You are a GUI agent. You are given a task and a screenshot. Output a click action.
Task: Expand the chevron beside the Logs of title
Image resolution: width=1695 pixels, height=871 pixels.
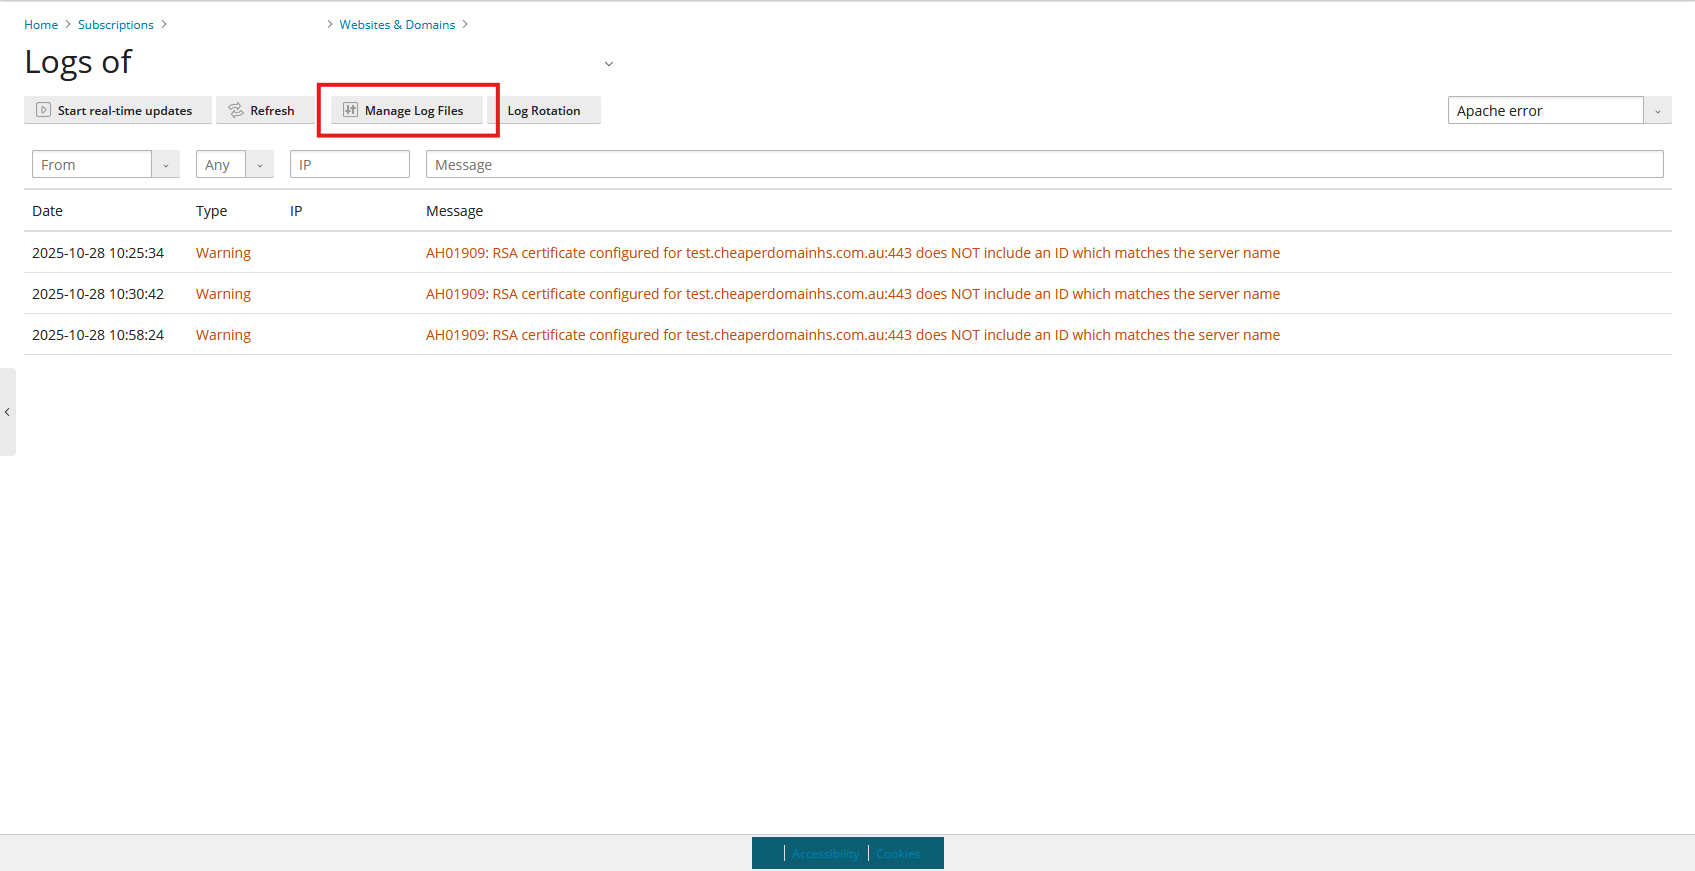[608, 64]
